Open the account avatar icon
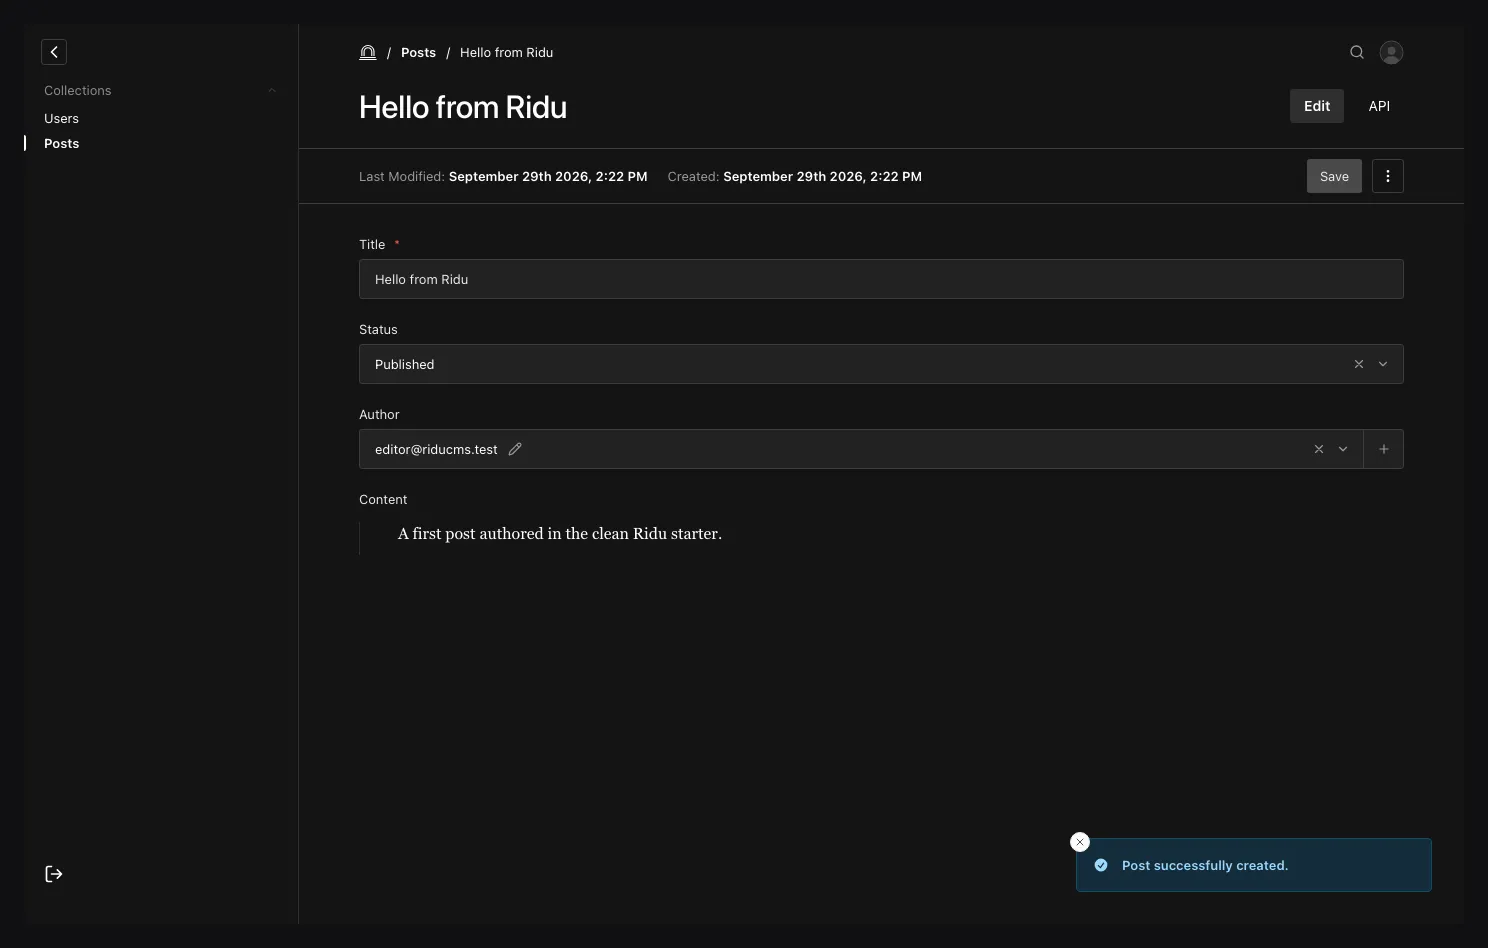 tap(1391, 52)
